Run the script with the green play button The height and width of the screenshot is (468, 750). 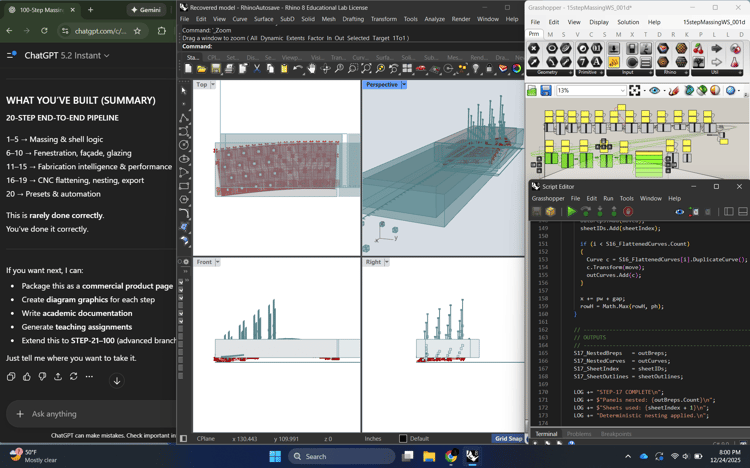(x=571, y=212)
